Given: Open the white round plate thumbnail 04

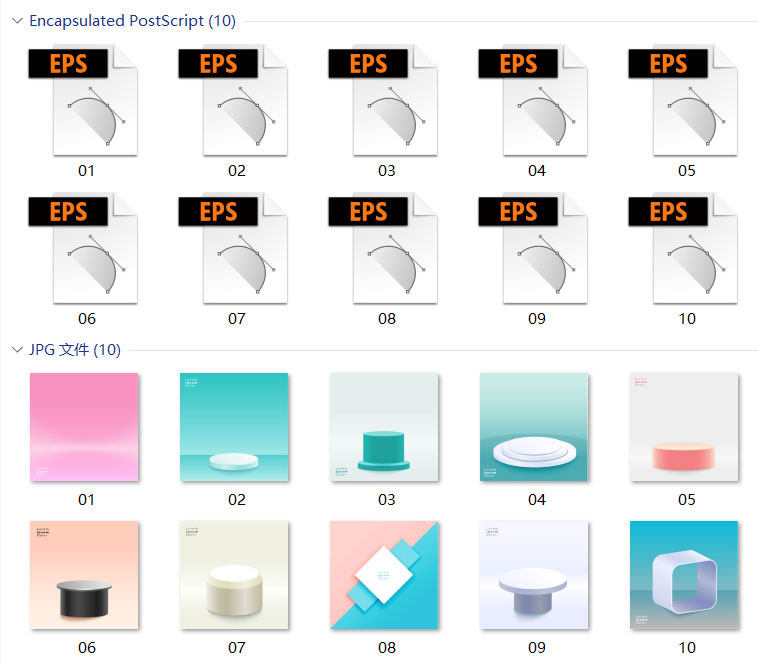Looking at the screenshot, I should (534, 427).
